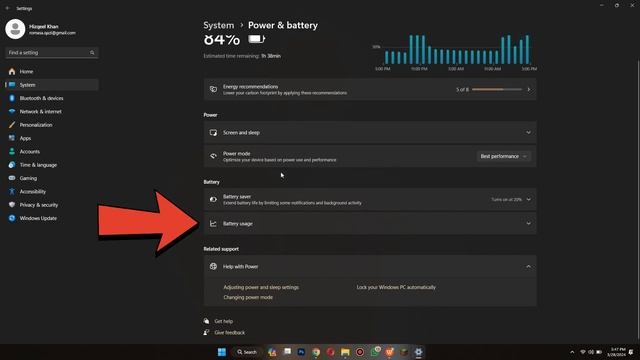Click the Wi-Fi icon in the system tray

tap(583, 352)
